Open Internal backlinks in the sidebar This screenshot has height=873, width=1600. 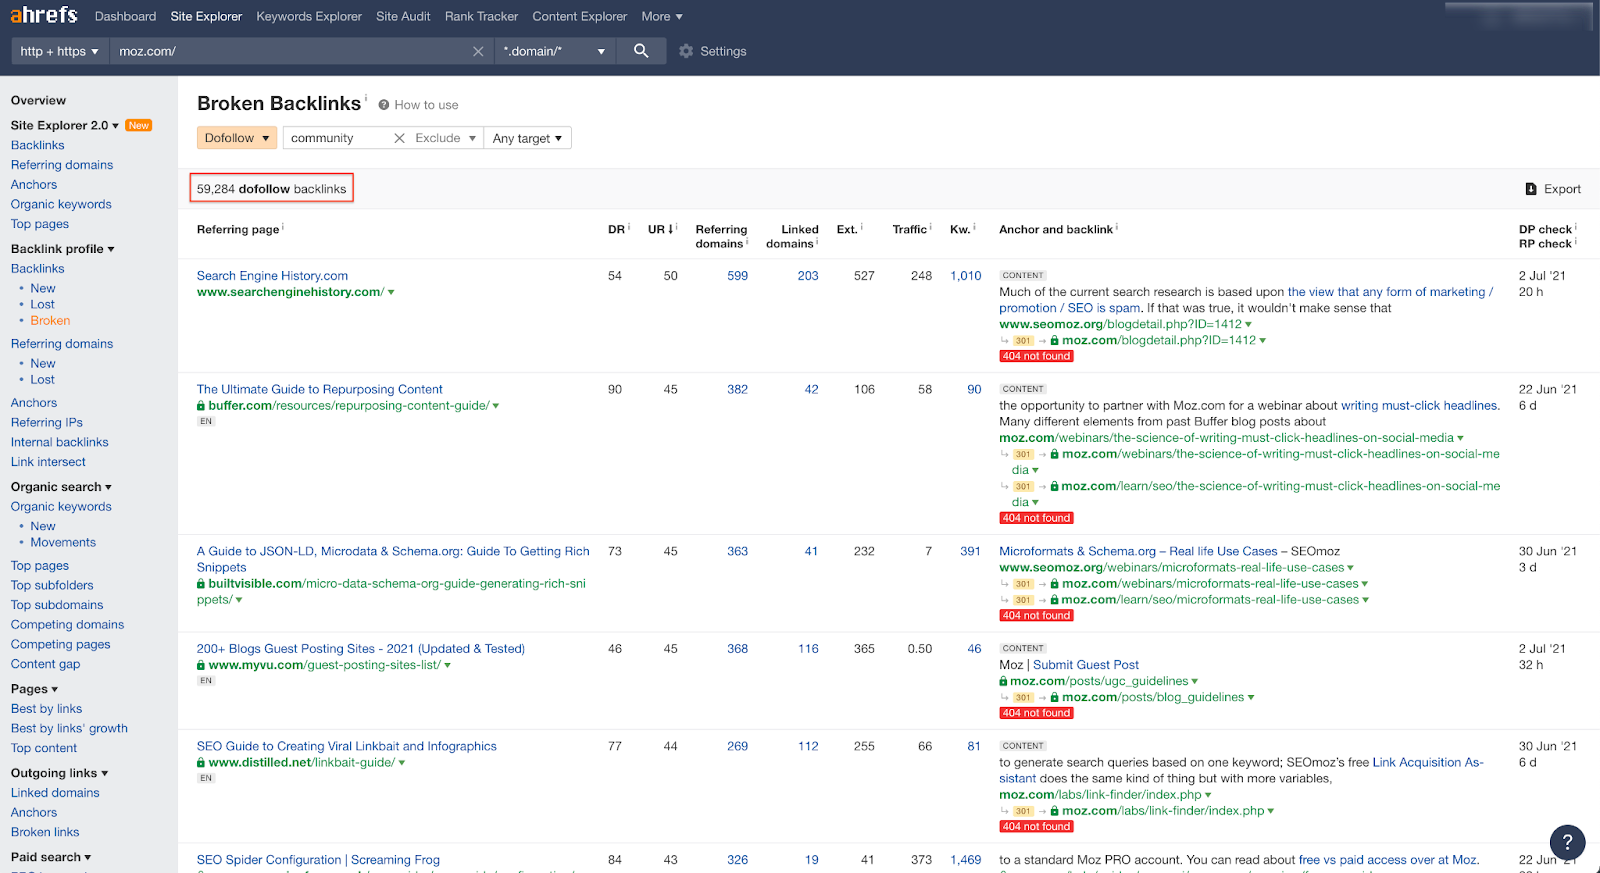click(x=60, y=442)
